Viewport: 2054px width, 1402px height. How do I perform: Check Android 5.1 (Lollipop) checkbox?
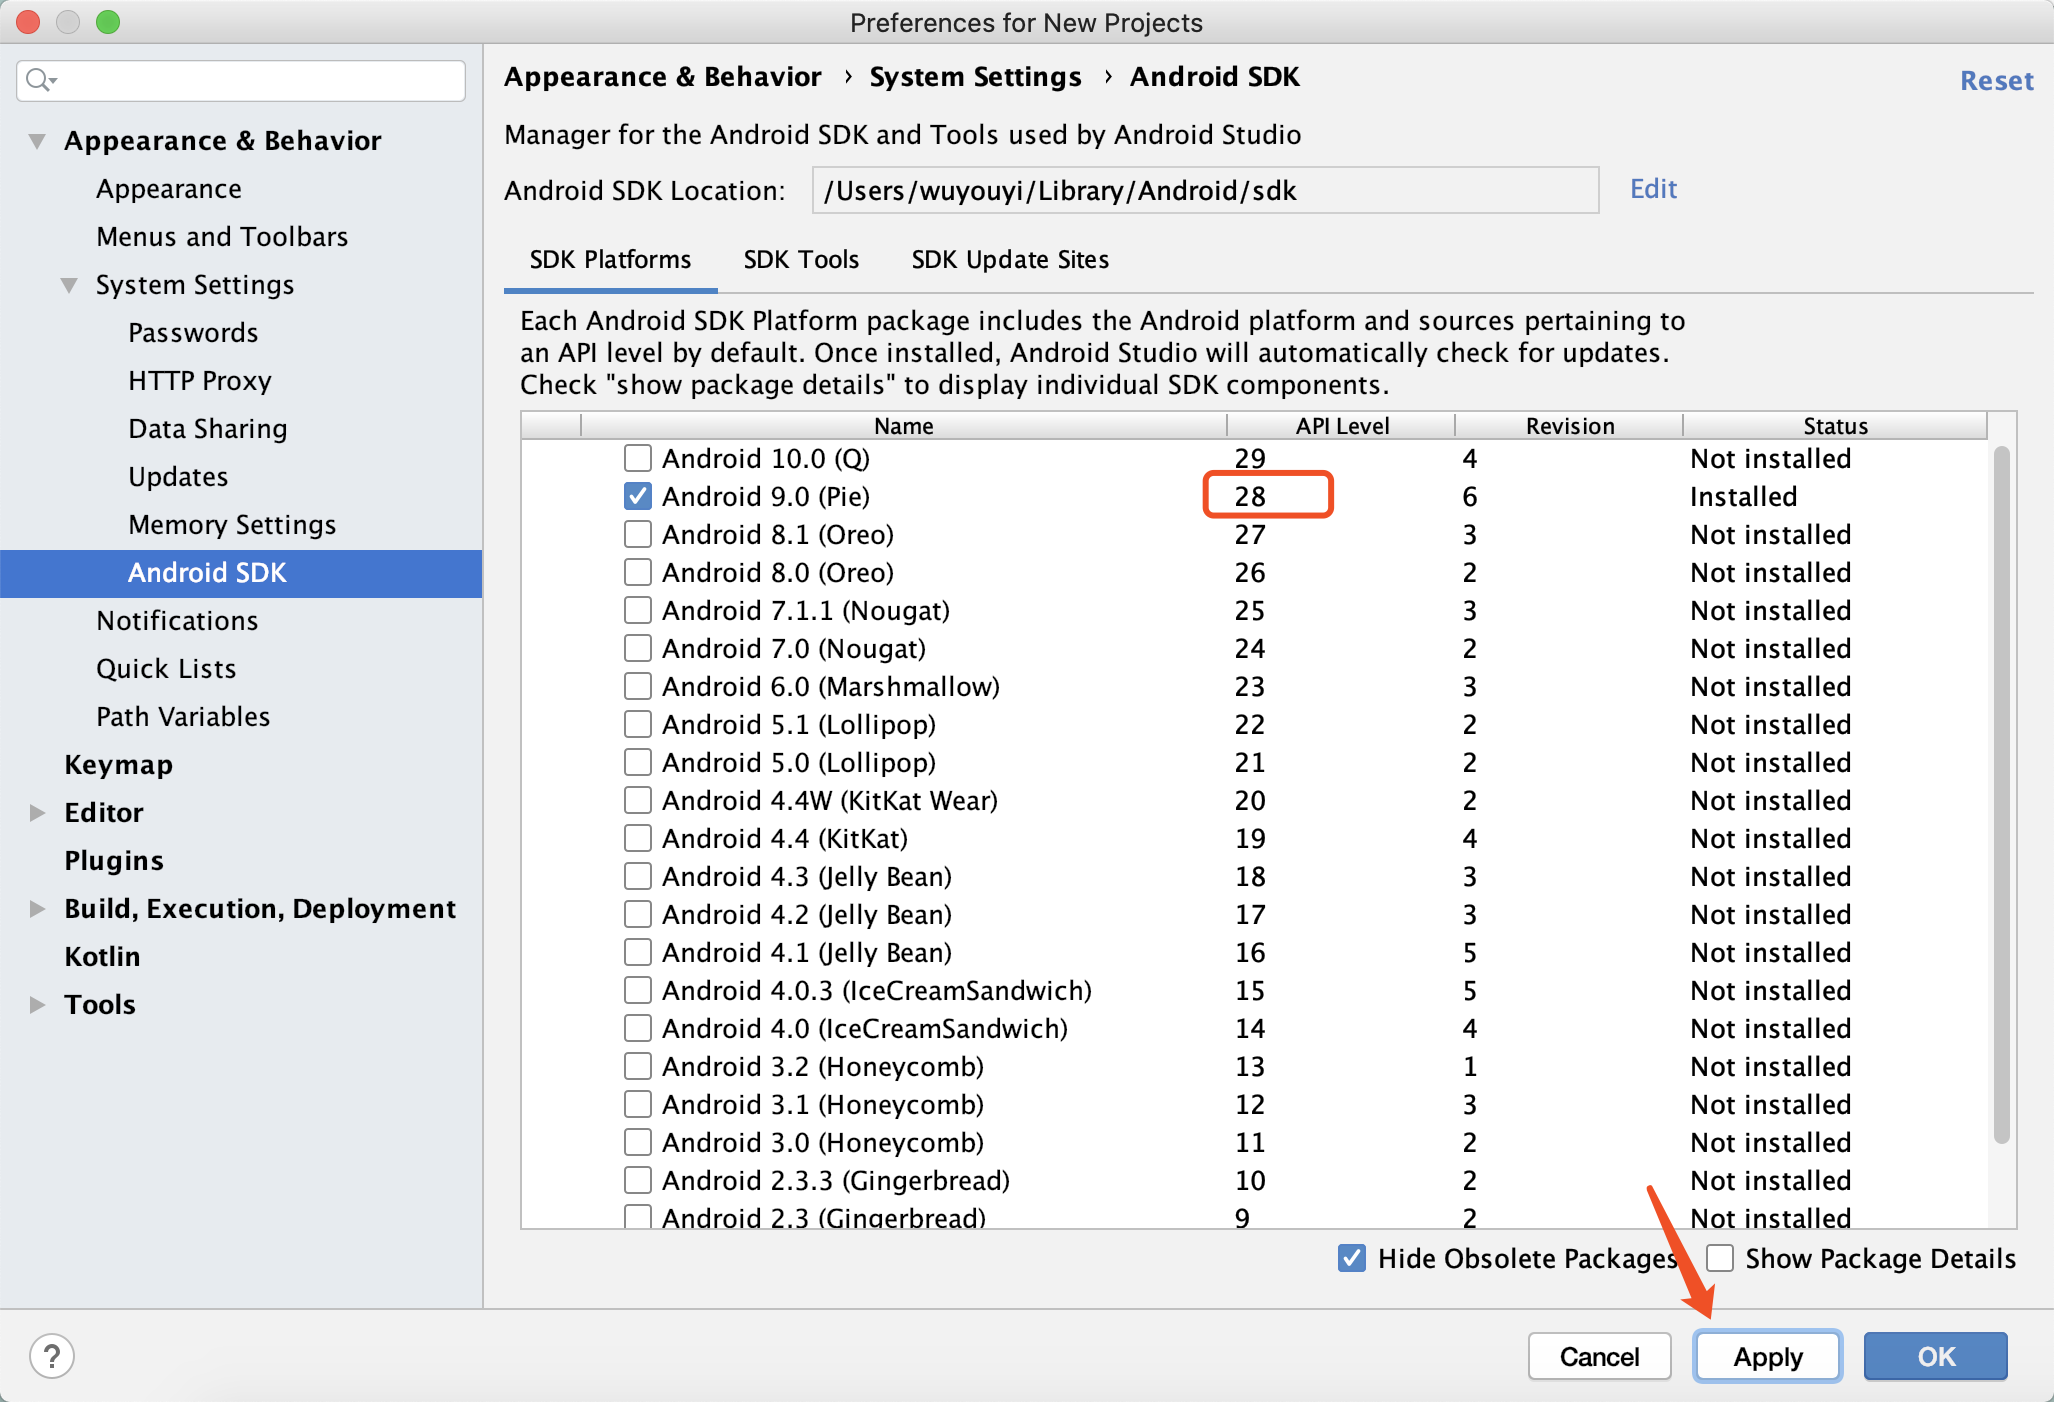tap(637, 724)
